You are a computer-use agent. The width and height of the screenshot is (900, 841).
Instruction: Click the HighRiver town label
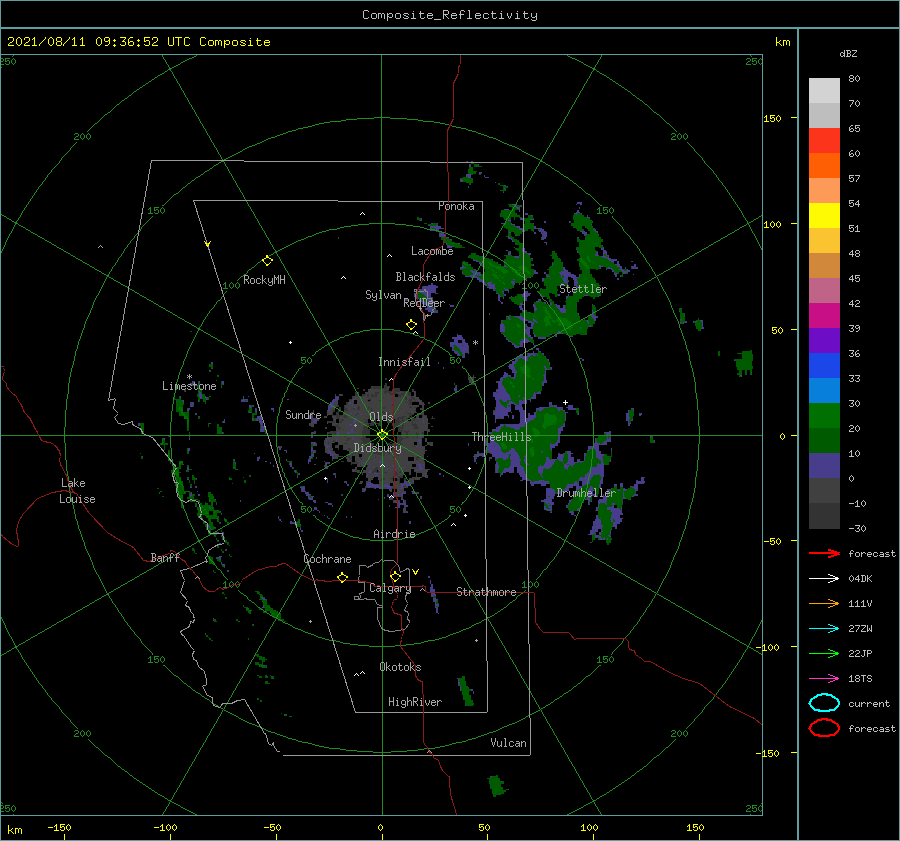pos(415,702)
